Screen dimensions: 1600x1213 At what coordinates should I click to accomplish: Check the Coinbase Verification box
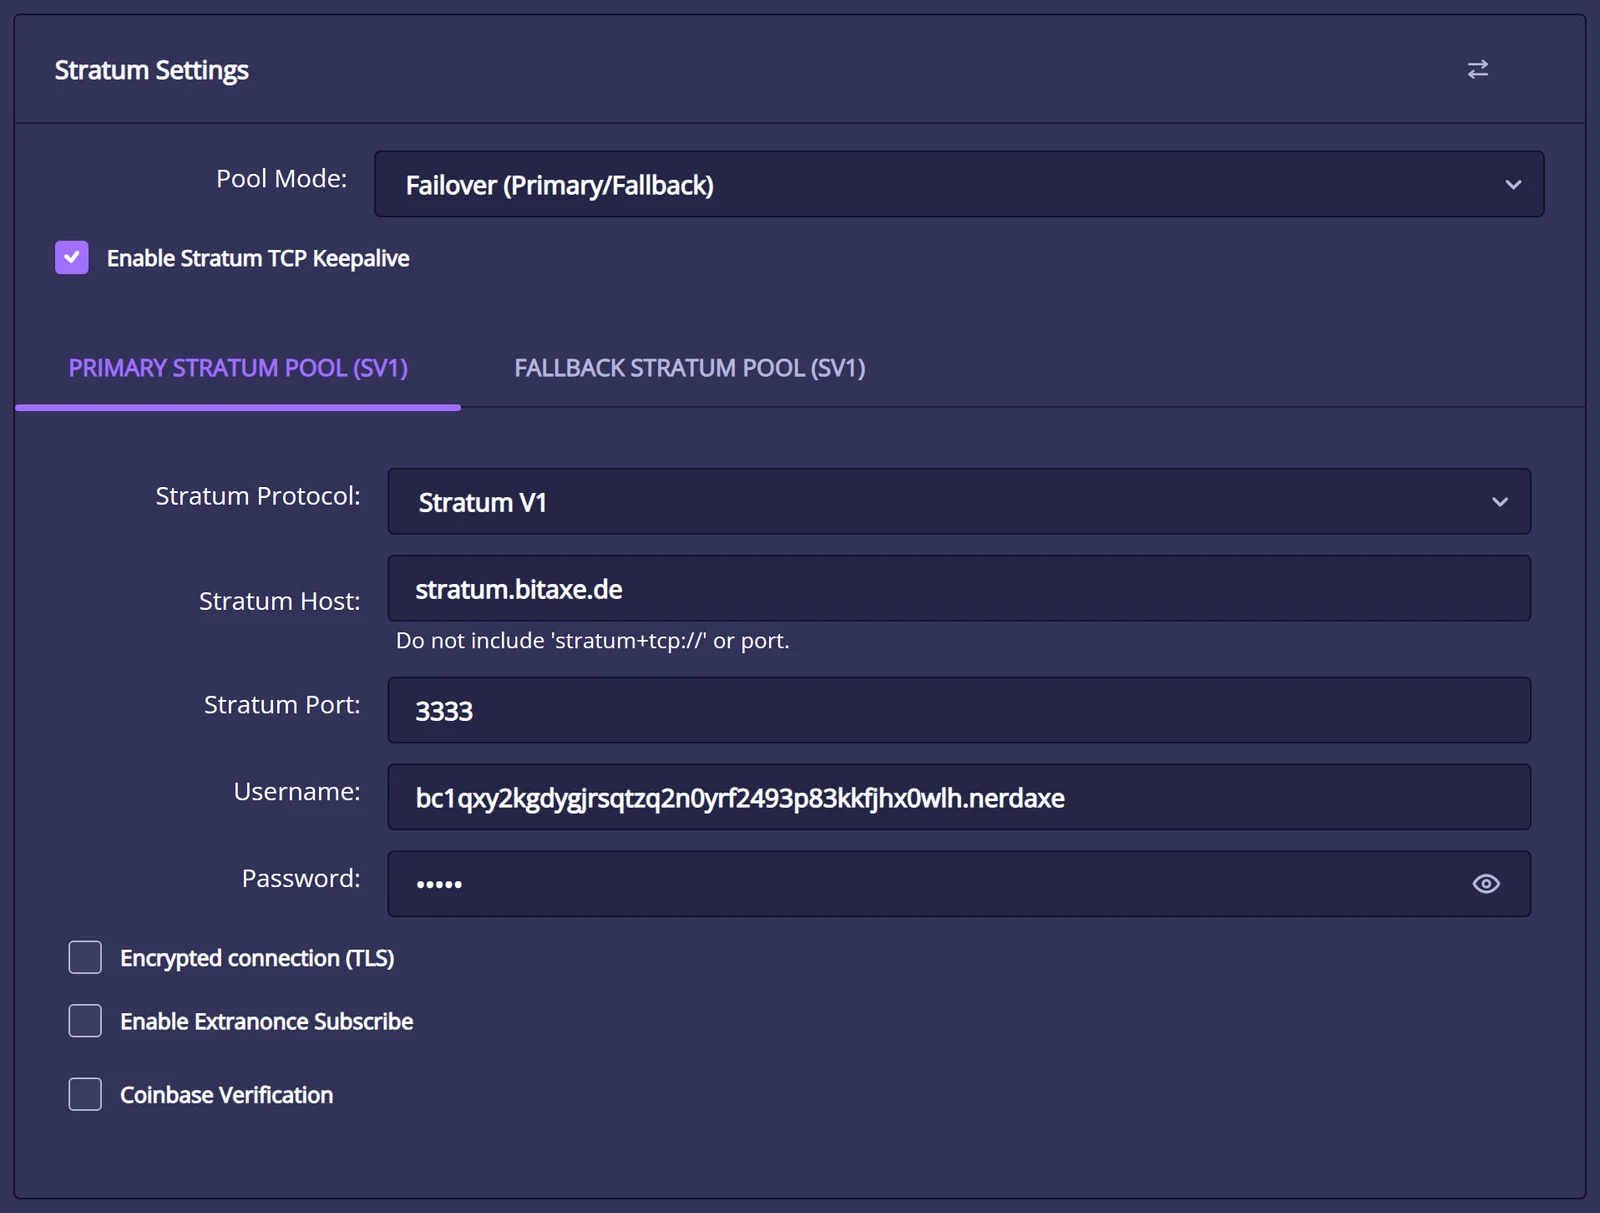[x=85, y=1094]
